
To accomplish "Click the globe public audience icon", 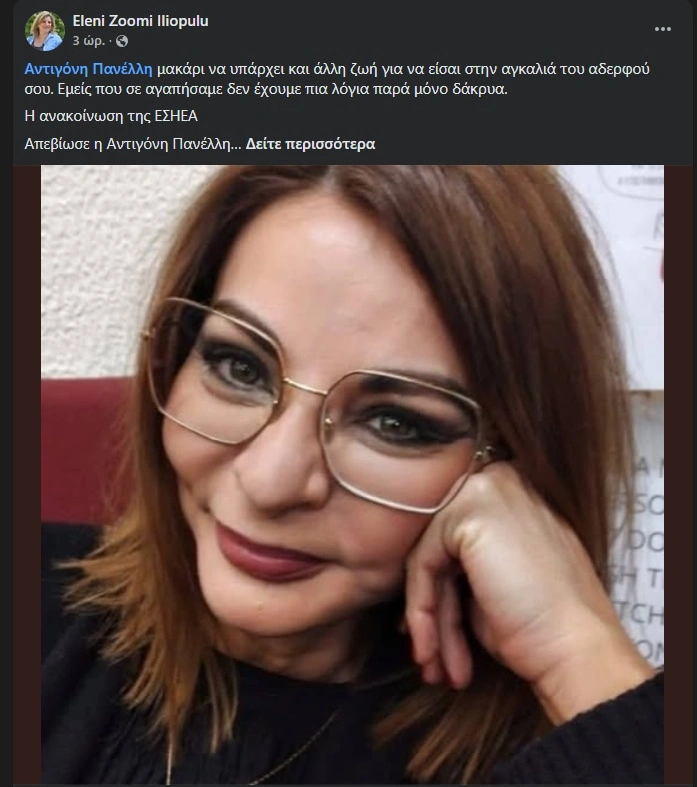I will pyautogui.click(x=122, y=41).
